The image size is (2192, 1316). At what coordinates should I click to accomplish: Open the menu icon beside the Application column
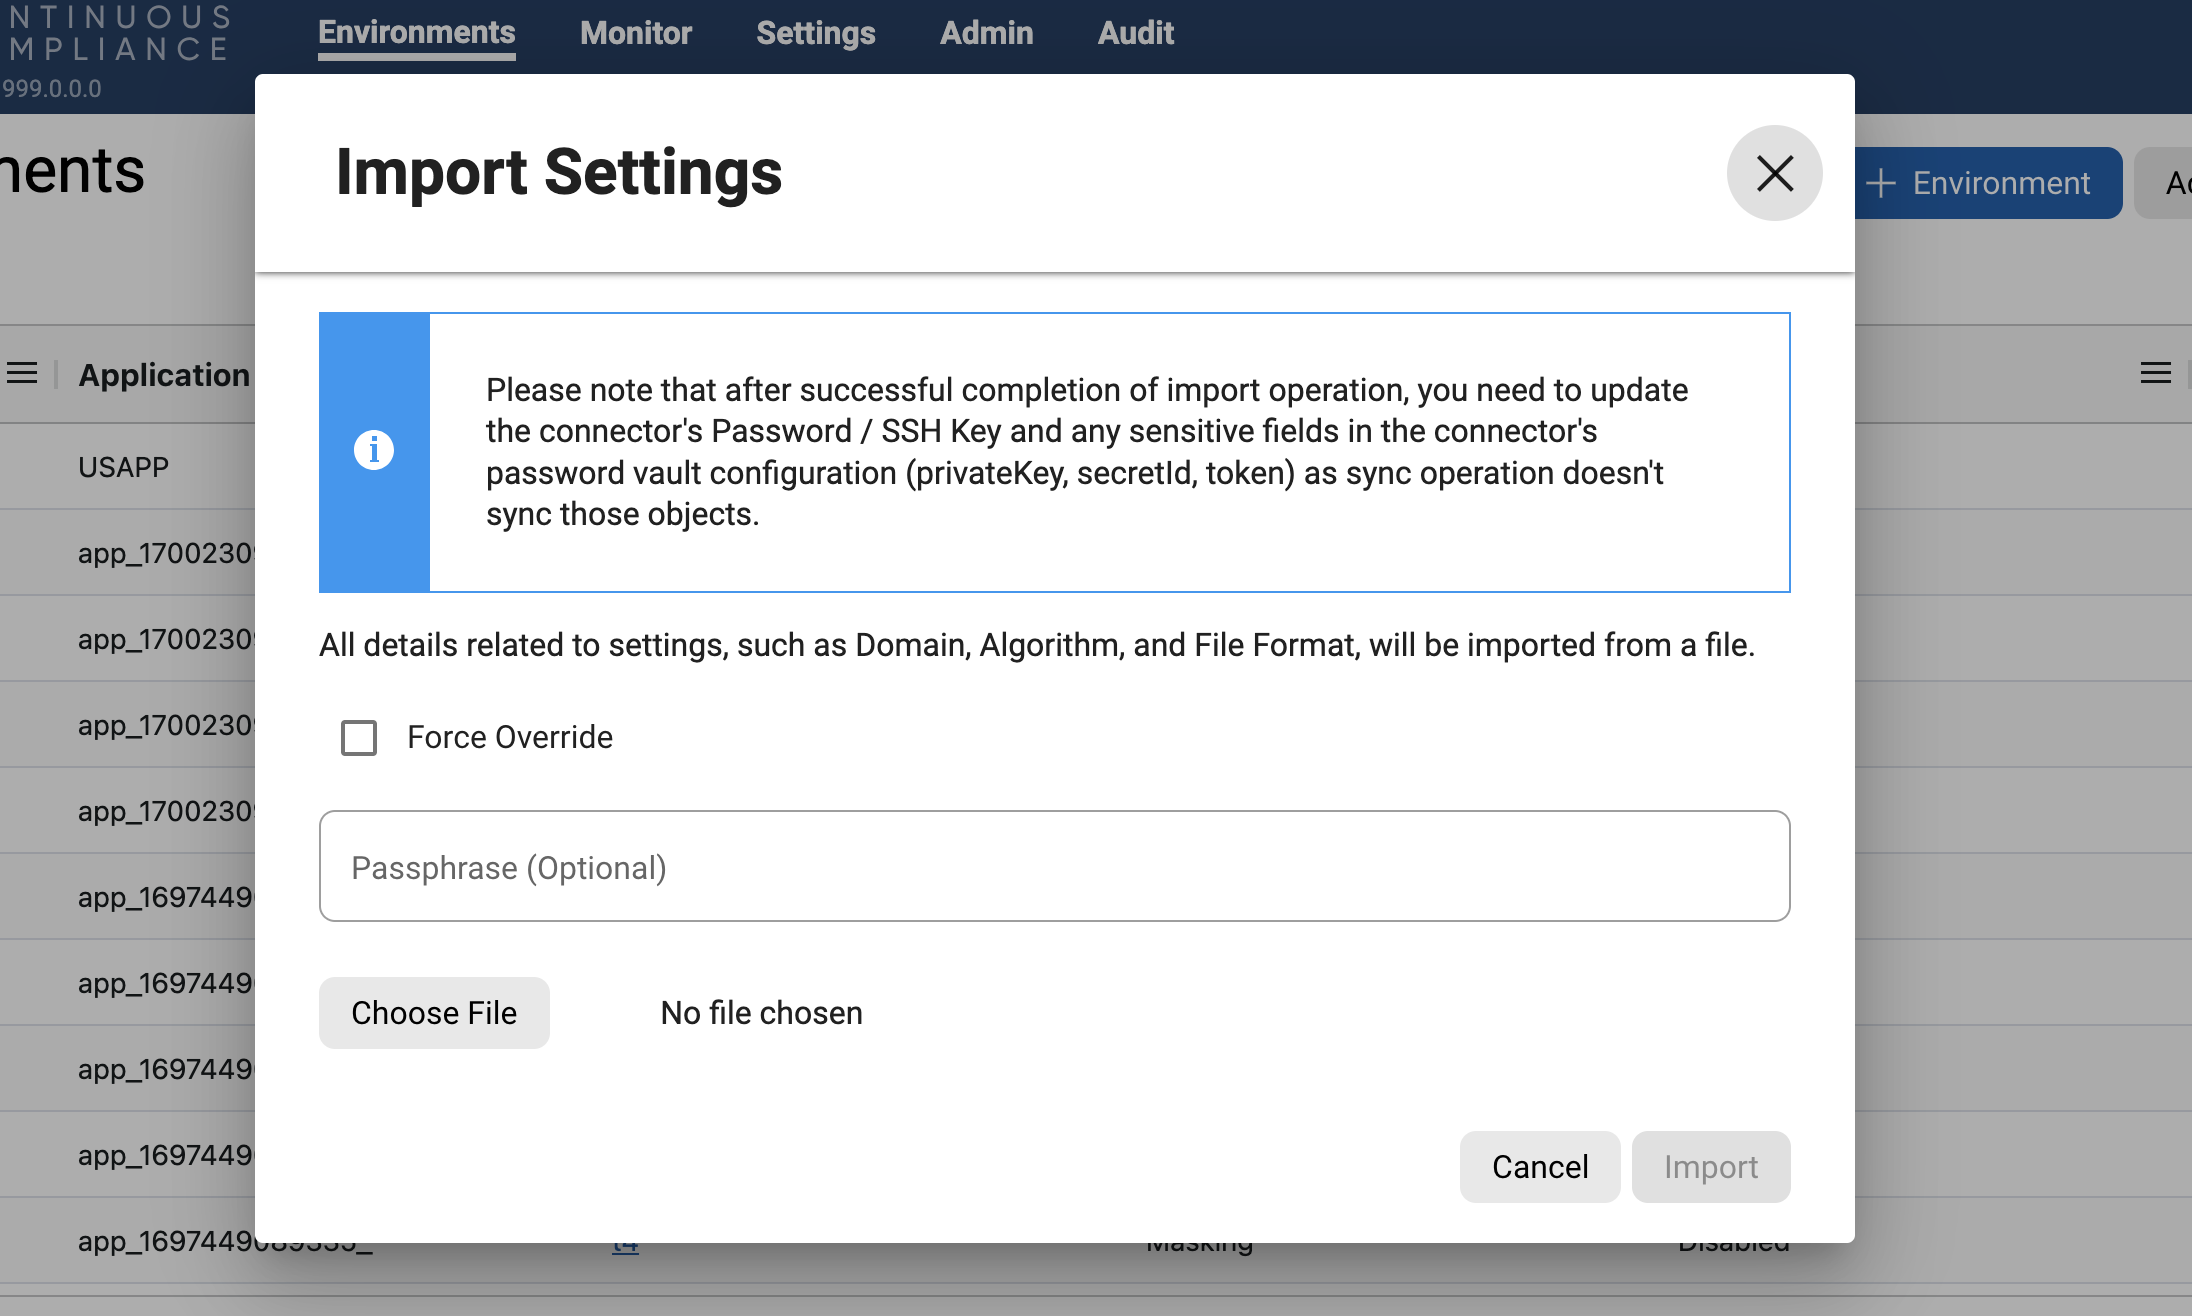point(23,372)
